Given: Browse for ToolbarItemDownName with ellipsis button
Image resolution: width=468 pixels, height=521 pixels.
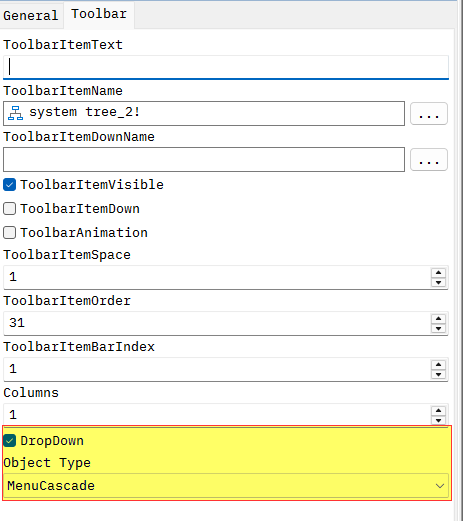Looking at the screenshot, I should (429, 160).
